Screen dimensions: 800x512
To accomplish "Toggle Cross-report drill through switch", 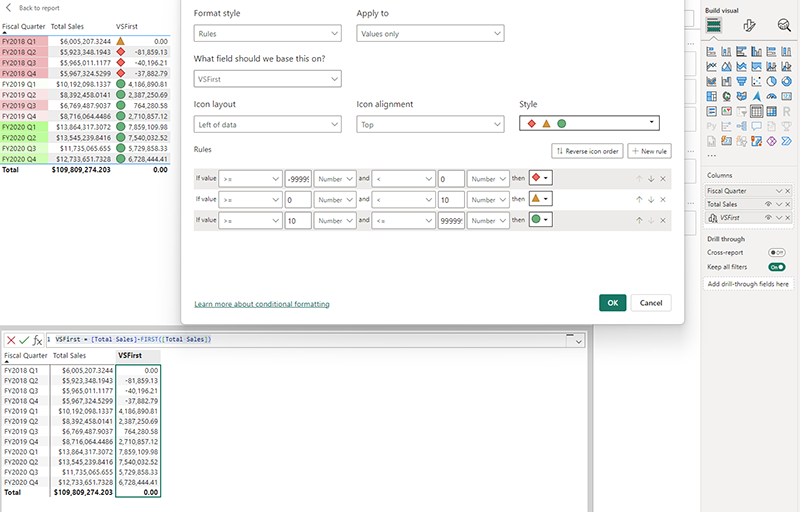I will click(777, 252).
